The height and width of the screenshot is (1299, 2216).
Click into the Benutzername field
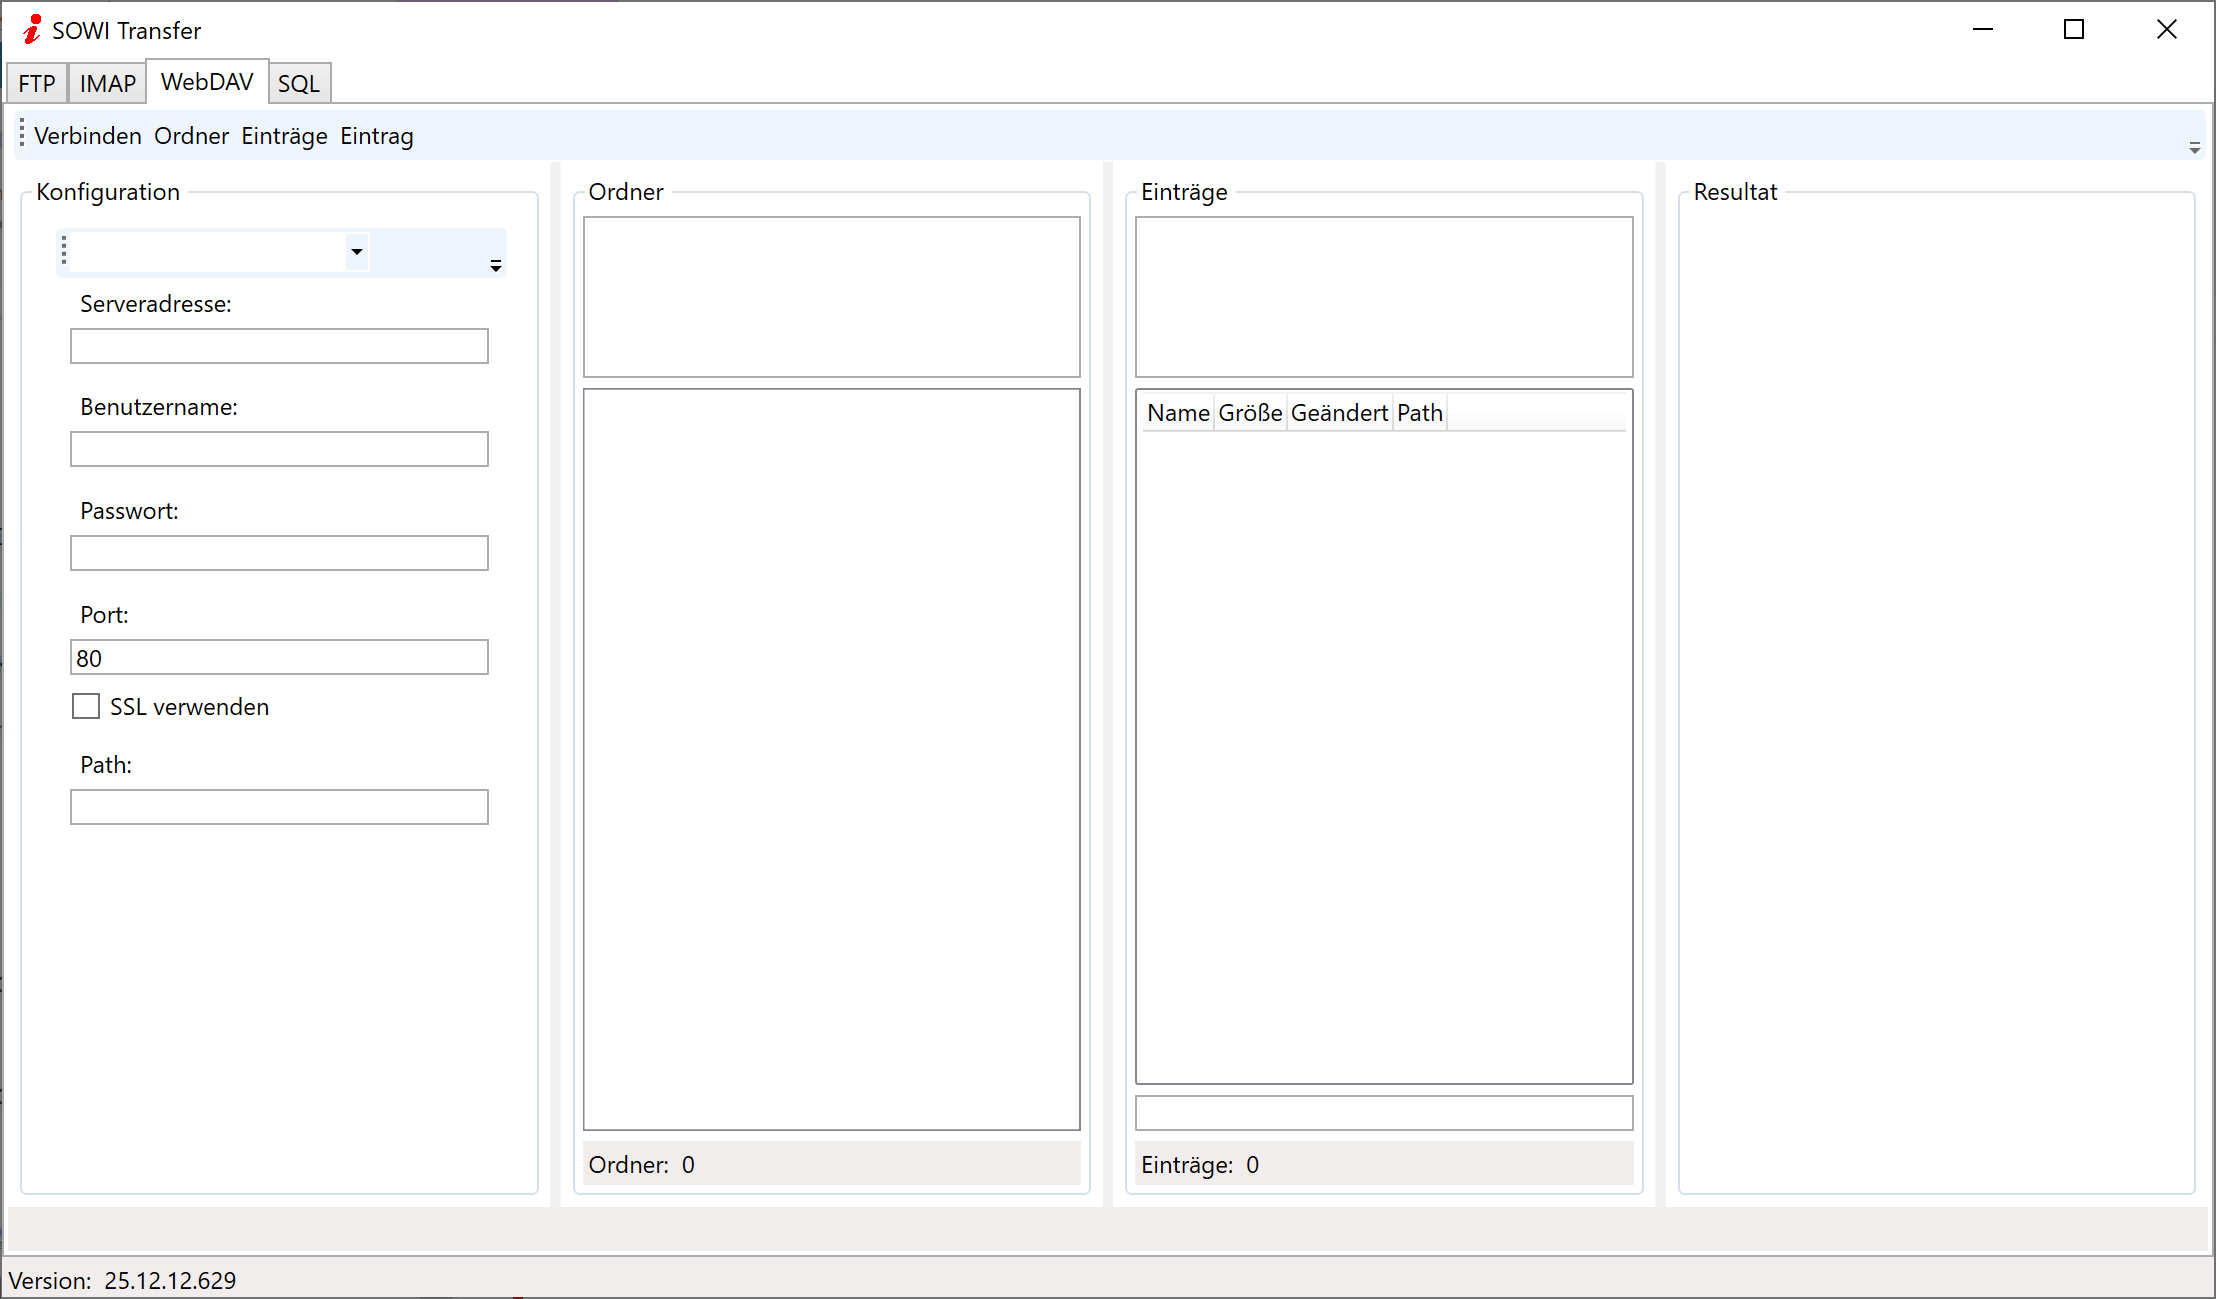coord(279,450)
